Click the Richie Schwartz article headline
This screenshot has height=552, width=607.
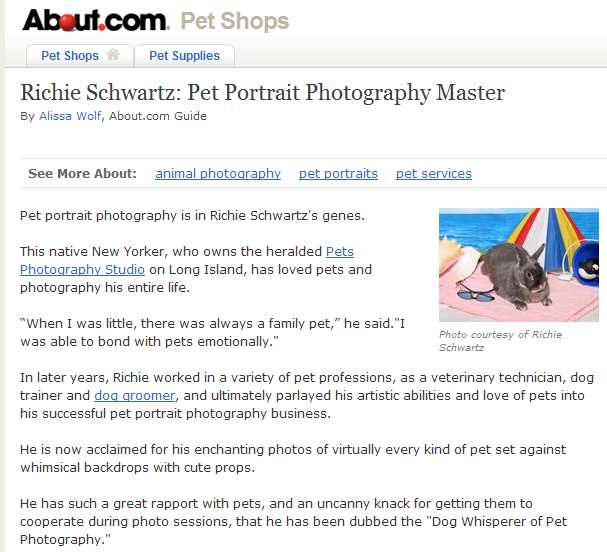[x=262, y=93]
